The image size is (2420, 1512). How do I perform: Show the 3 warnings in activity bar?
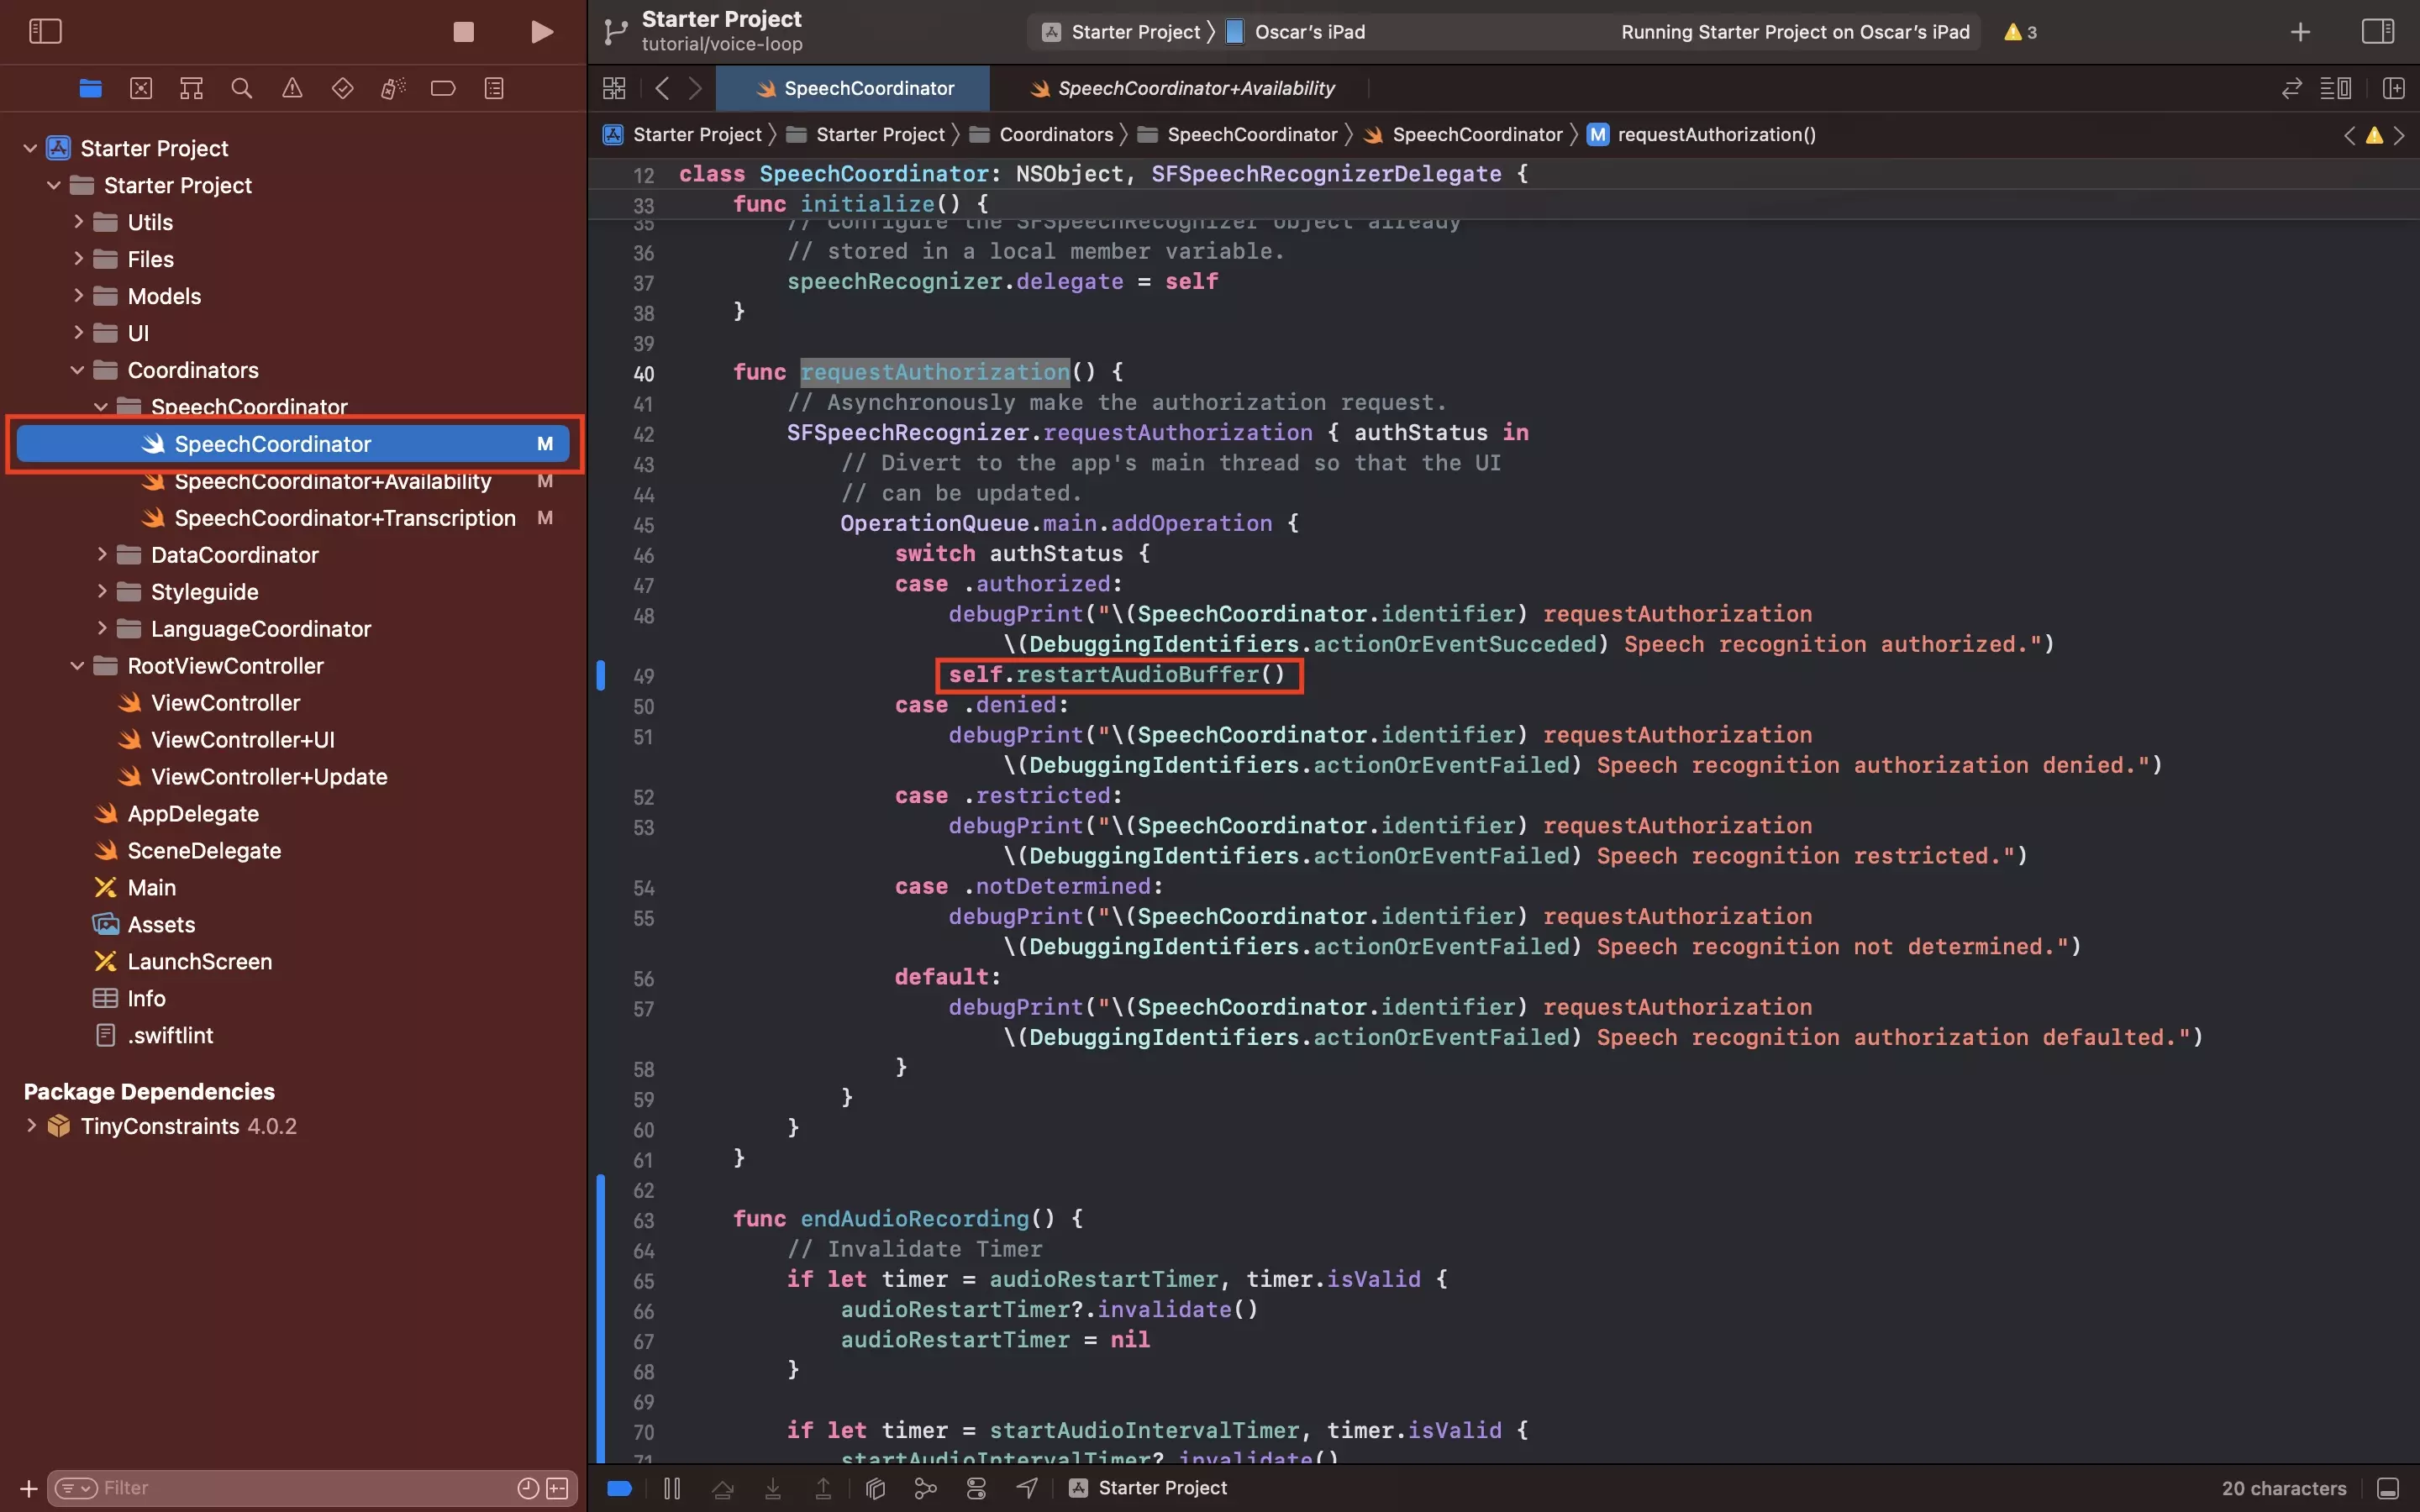point(2020,32)
